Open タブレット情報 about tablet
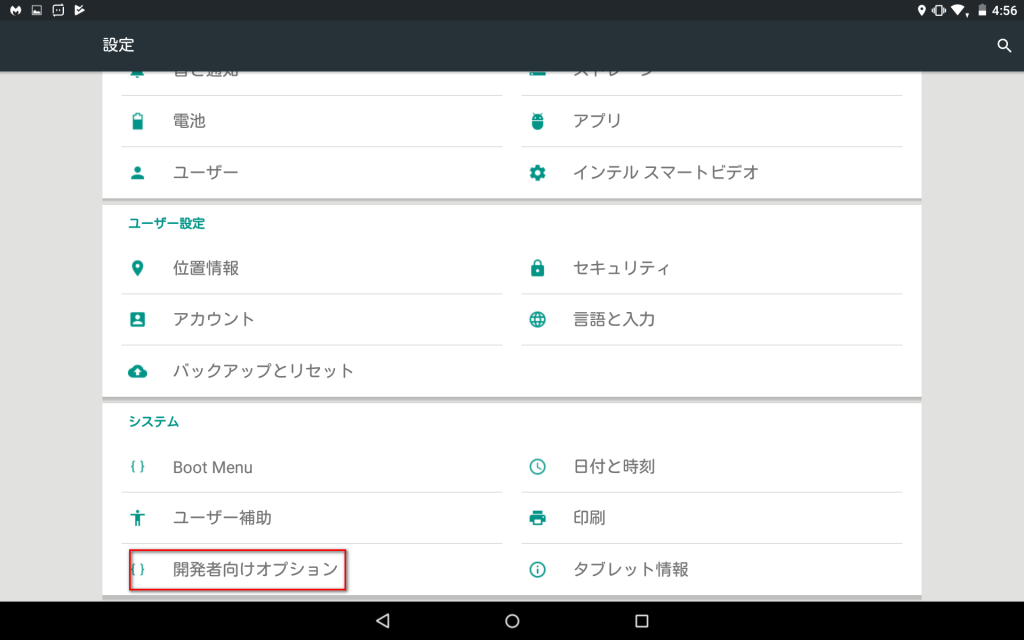 (630, 570)
